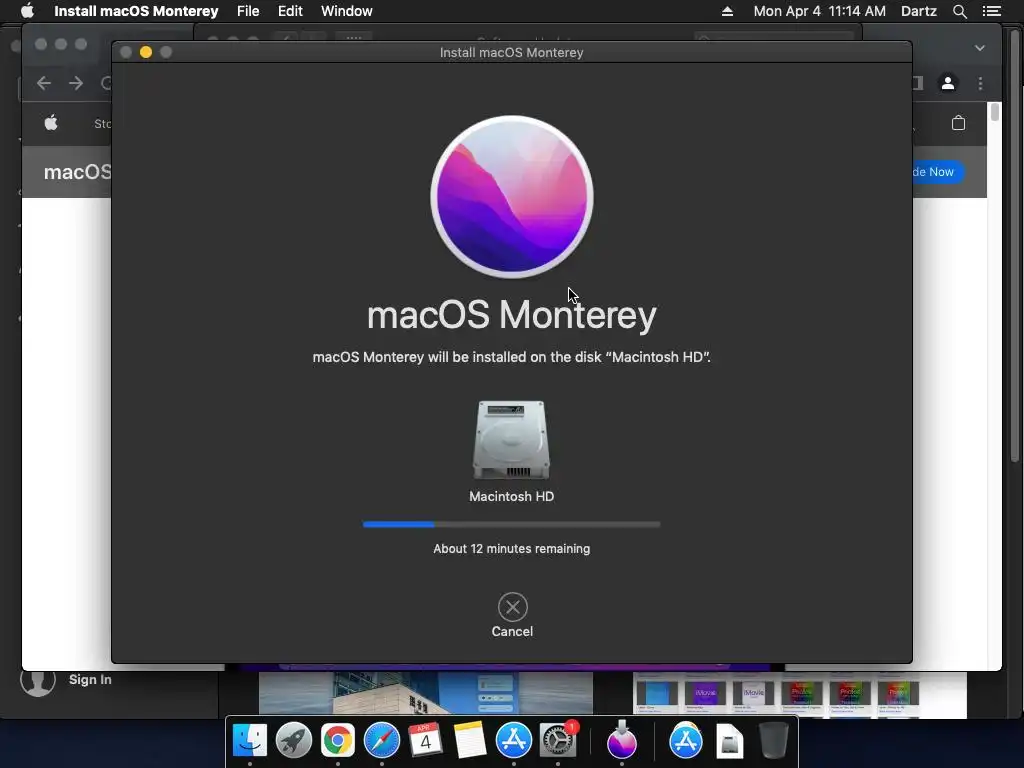Open System Preferences with update badge
The image size is (1024, 768).
(558, 741)
